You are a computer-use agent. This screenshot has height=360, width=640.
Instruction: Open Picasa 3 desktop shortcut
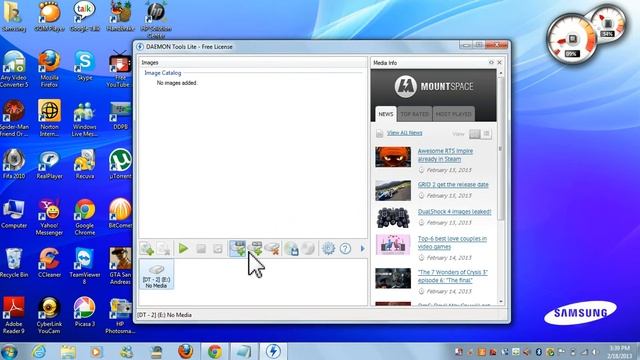click(x=84, y=312)
